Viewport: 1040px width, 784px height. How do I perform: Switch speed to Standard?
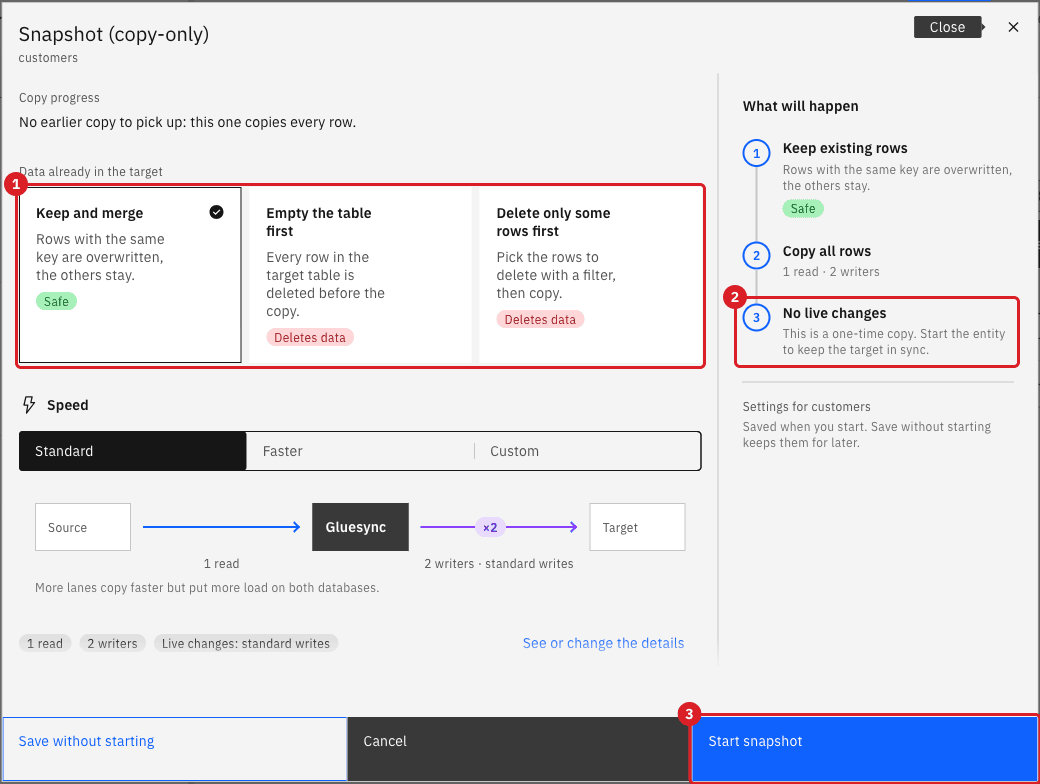click(x=133, y=451)
